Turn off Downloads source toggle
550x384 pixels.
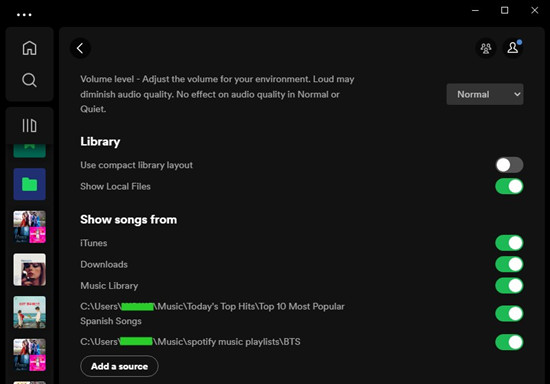[x=509, y=264]
